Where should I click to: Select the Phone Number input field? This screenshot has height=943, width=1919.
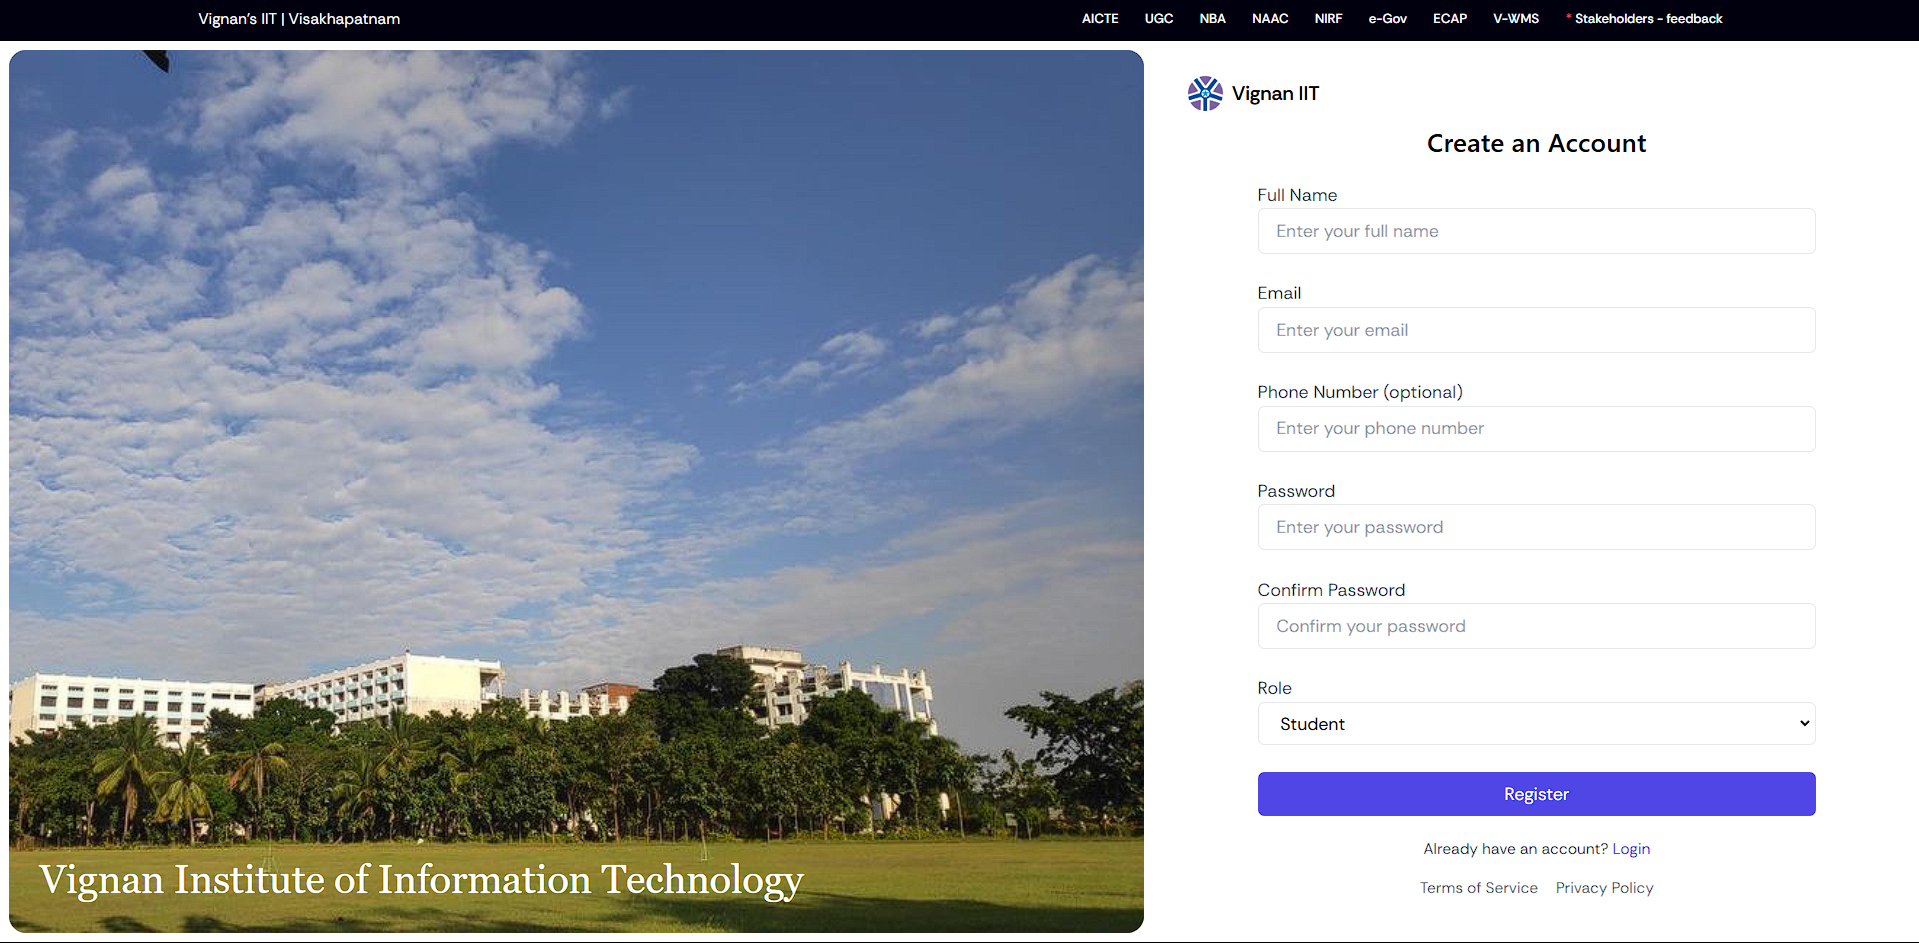click(x=1535, y=429)
